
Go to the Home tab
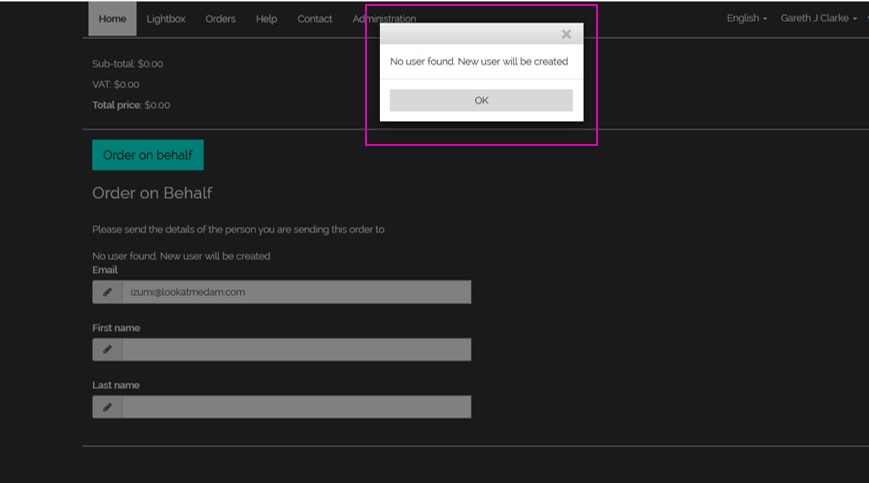click(x=113, y=19)
